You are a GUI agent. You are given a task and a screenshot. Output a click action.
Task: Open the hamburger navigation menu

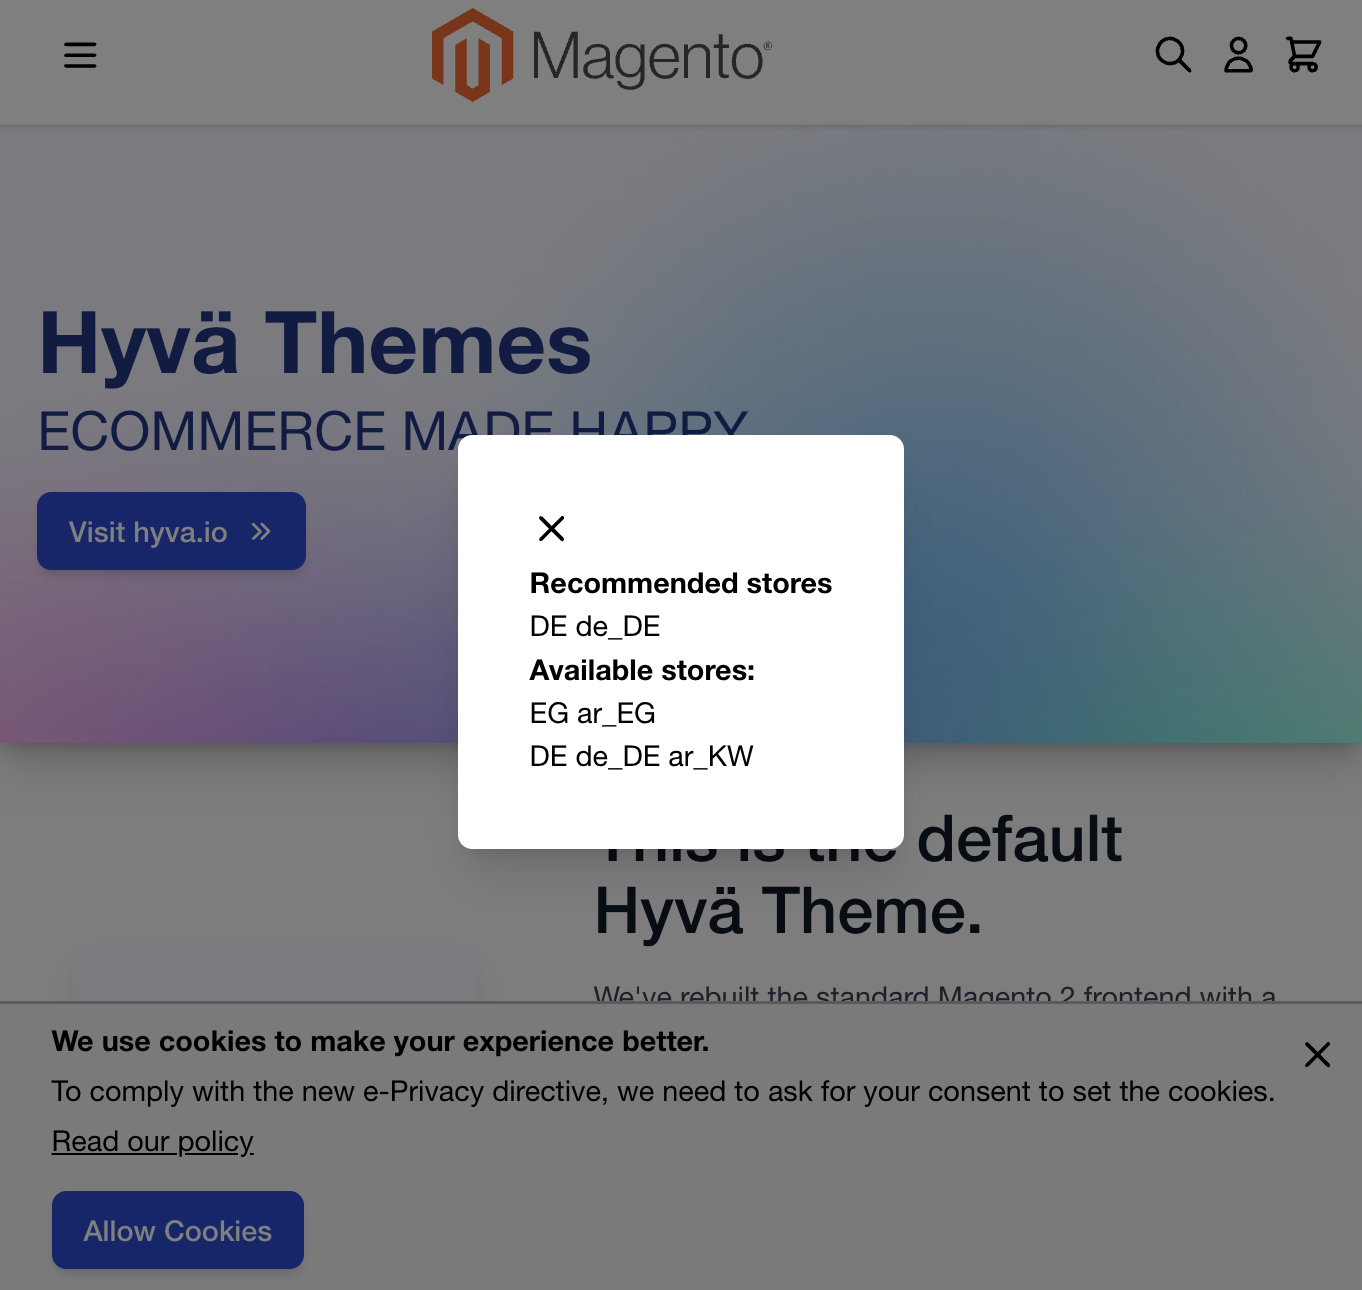click(80, 55)
